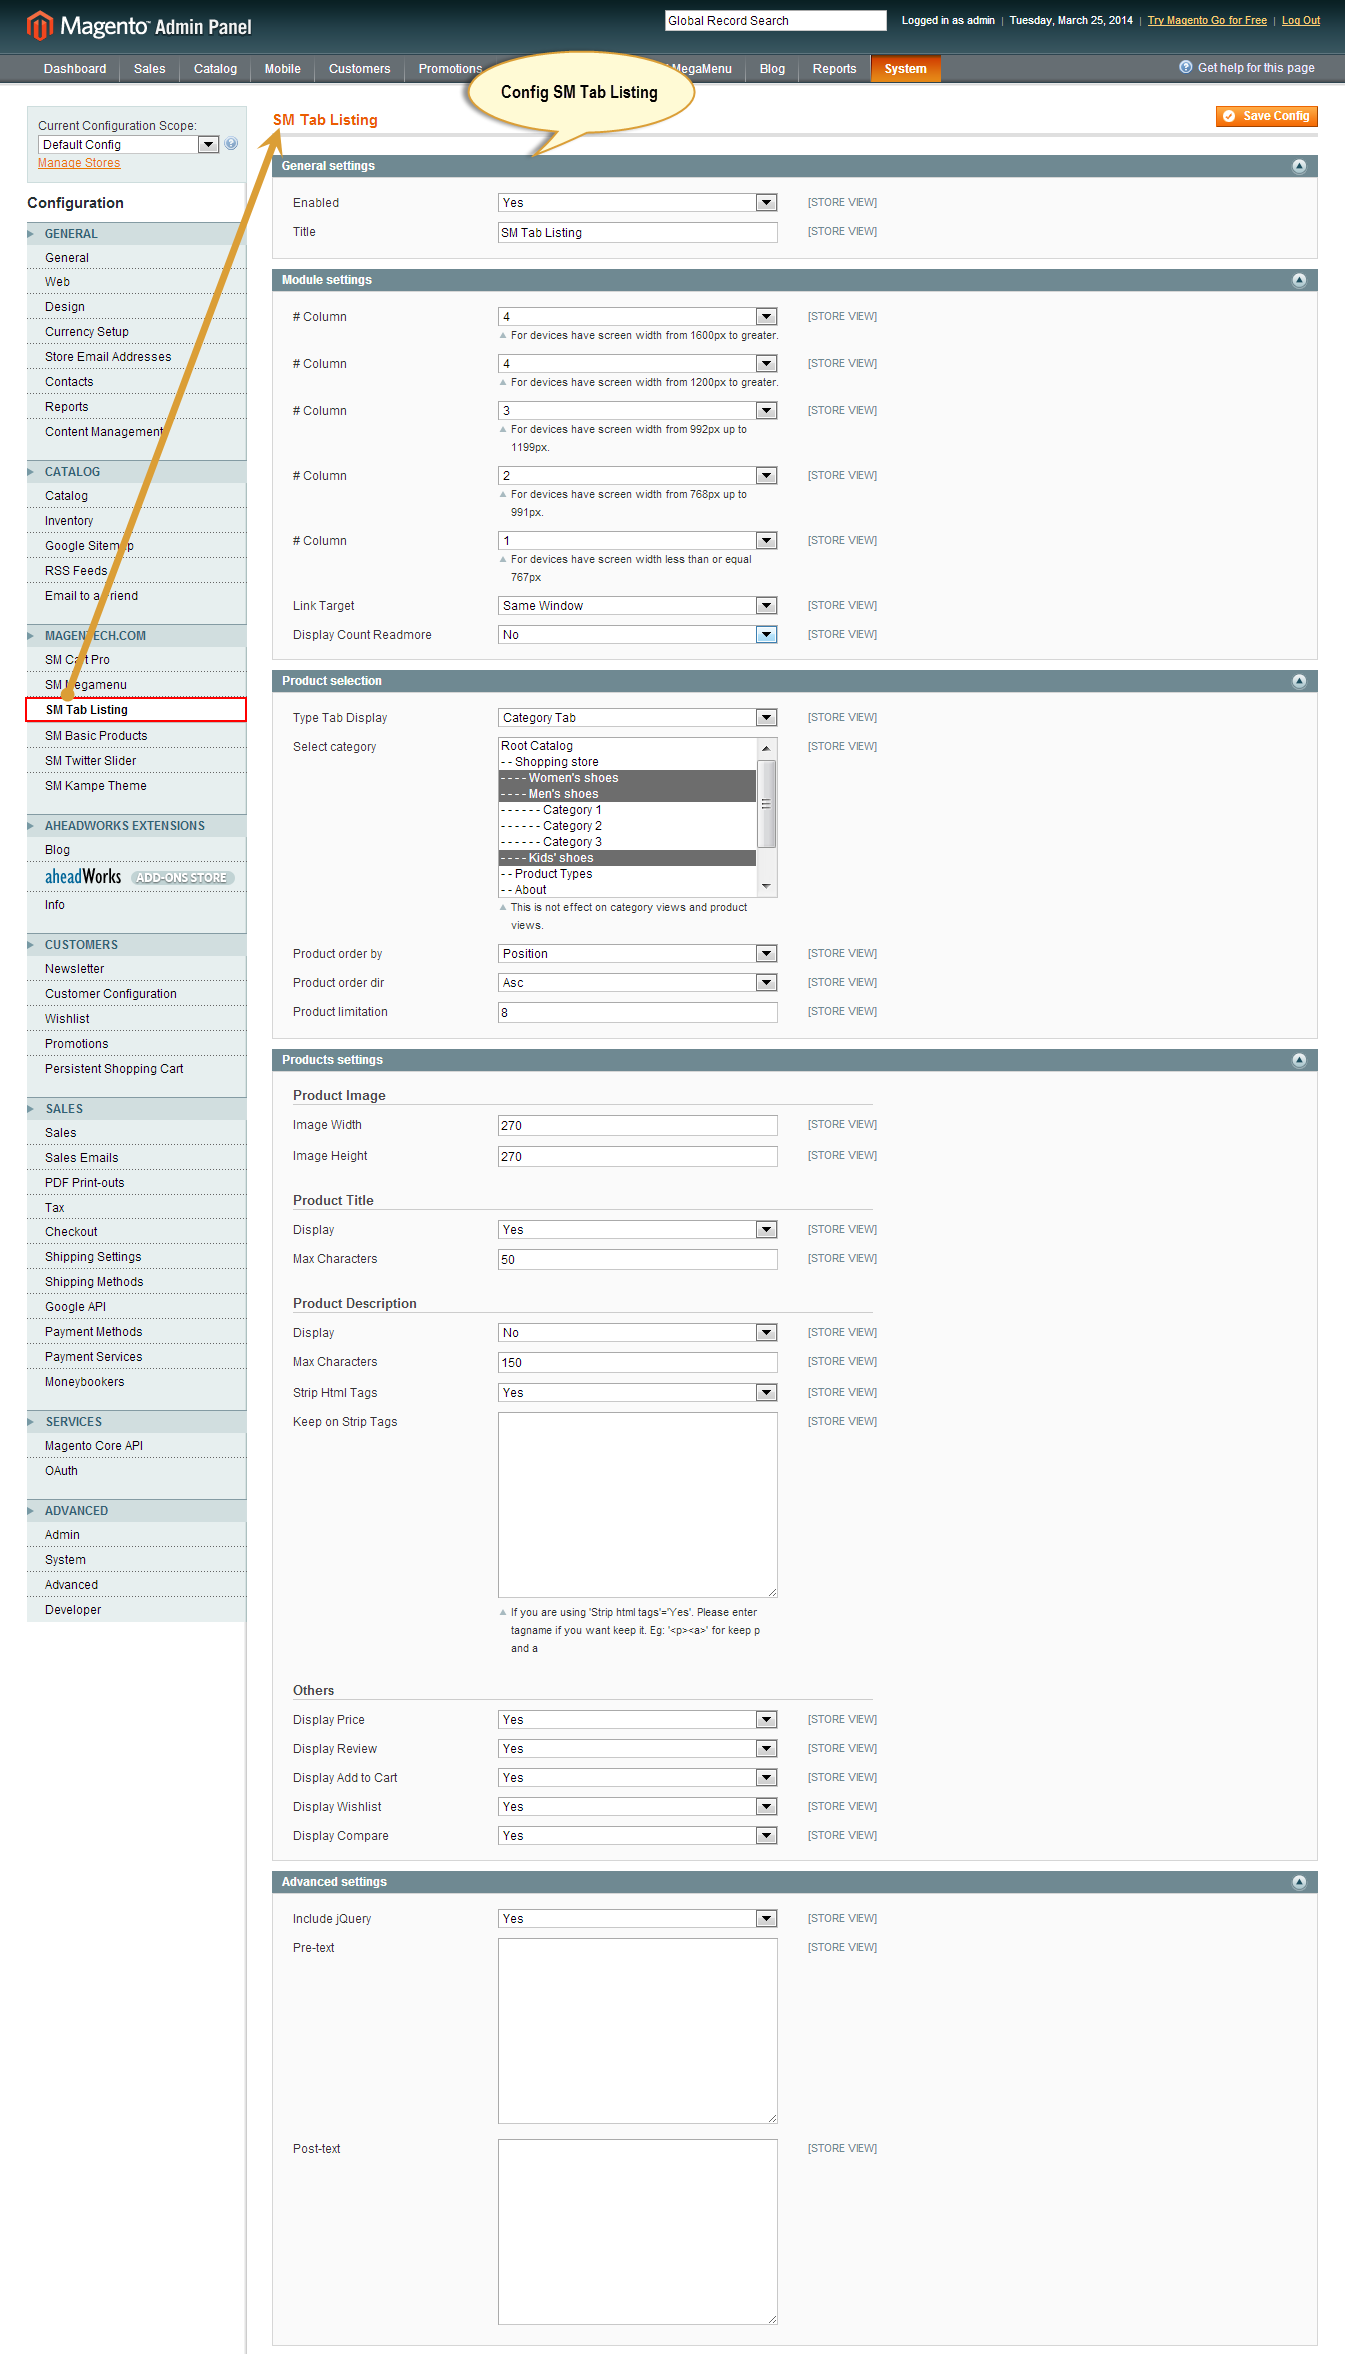1345x2354 pixels.
Task: Open the Product order by dropdown
Action: click(x=637, y=954)
